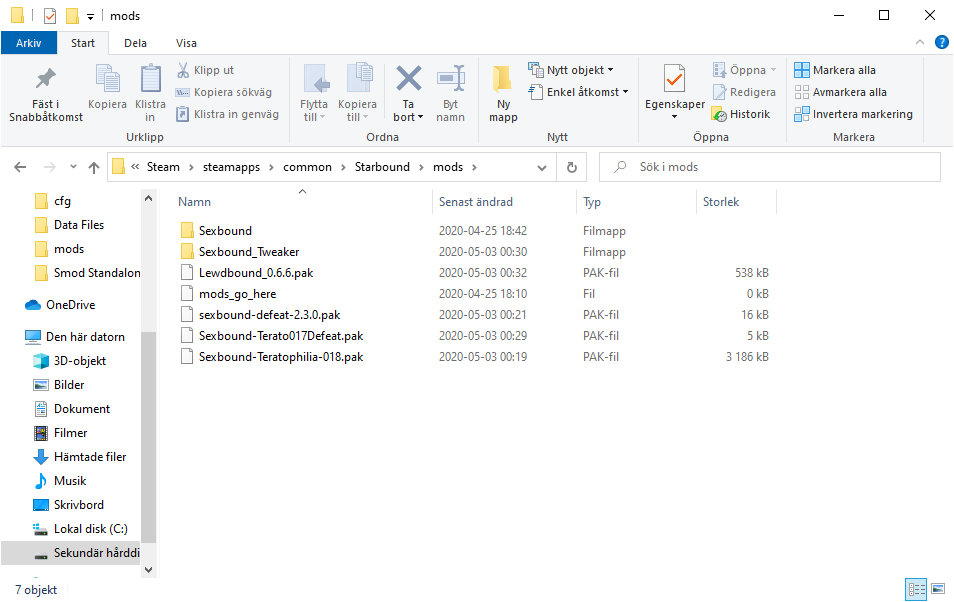
Task: Create a new folder with Ny mapp
Action: (503, 94)
